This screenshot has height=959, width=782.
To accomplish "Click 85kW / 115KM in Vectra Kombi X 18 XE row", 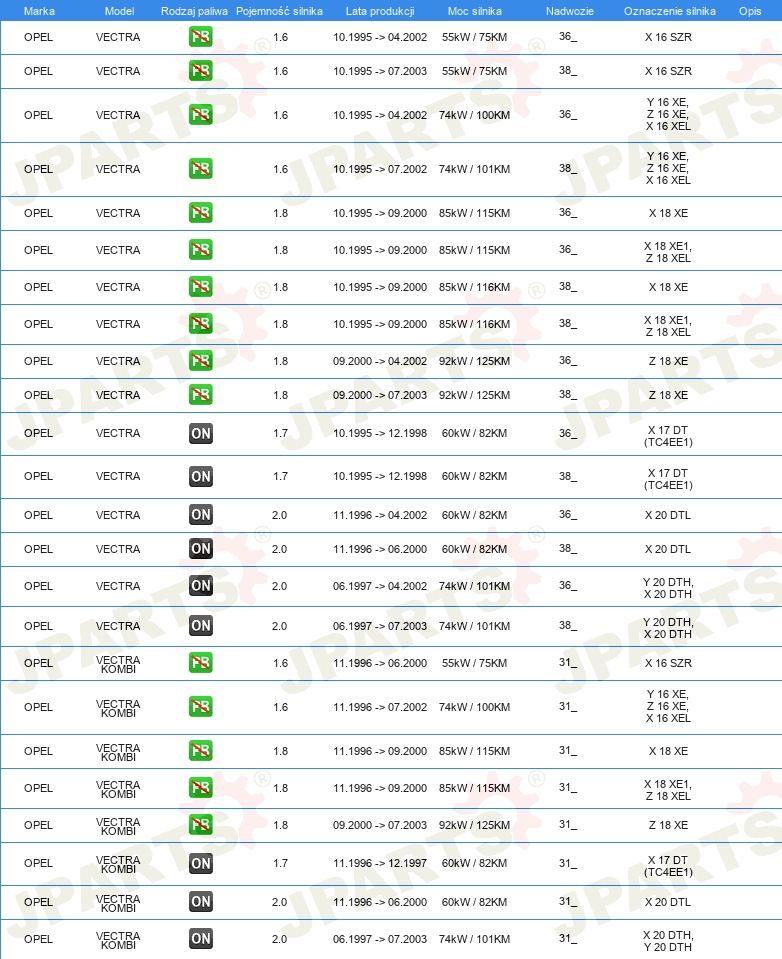I will 474,751.
